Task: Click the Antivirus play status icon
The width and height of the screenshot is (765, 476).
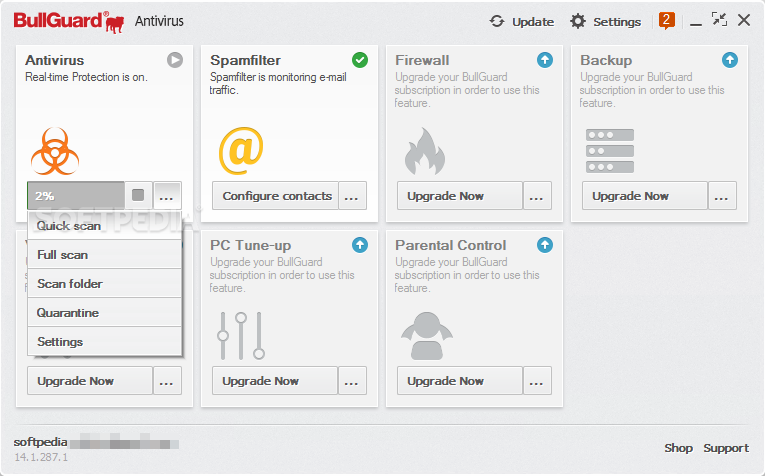Action: pyautogui.click(x=175, y=60)
